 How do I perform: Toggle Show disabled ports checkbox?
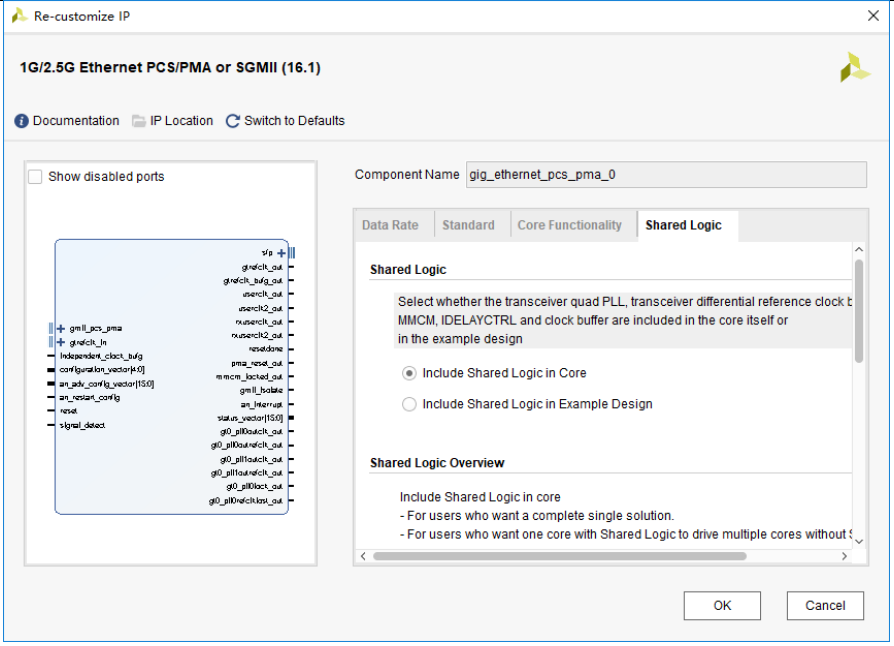click(36, 177)
